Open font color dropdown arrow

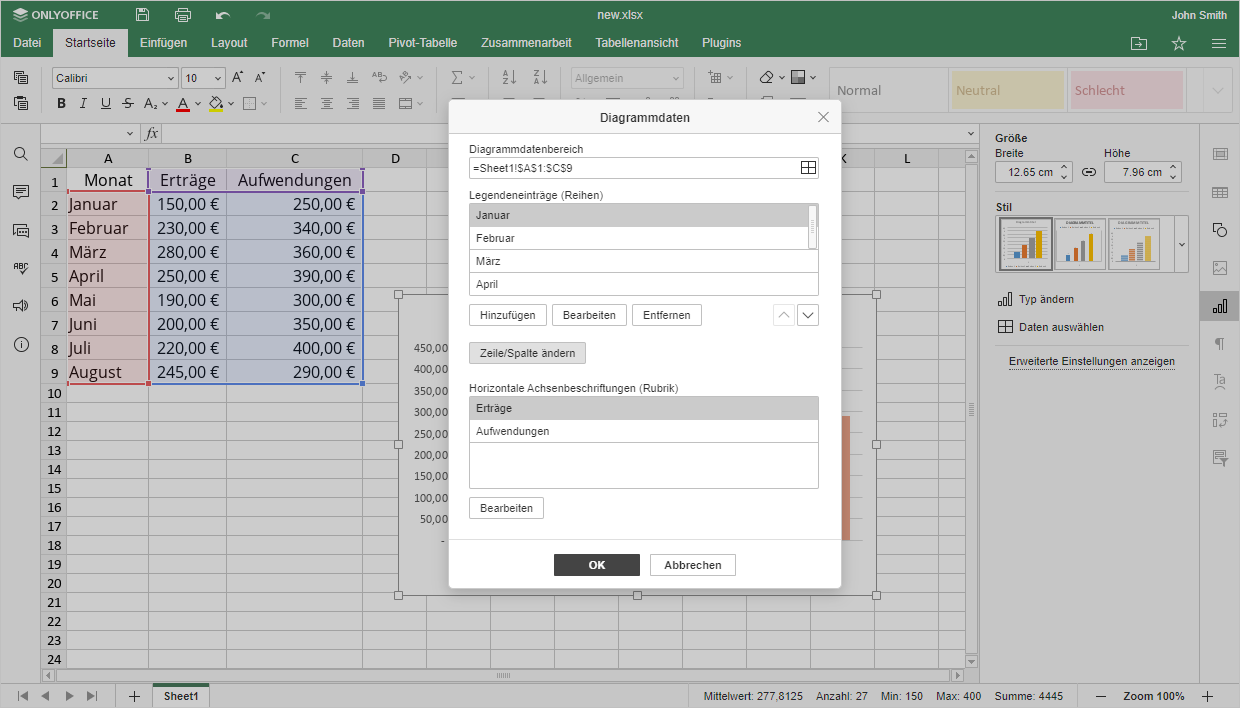pos(198,103)
